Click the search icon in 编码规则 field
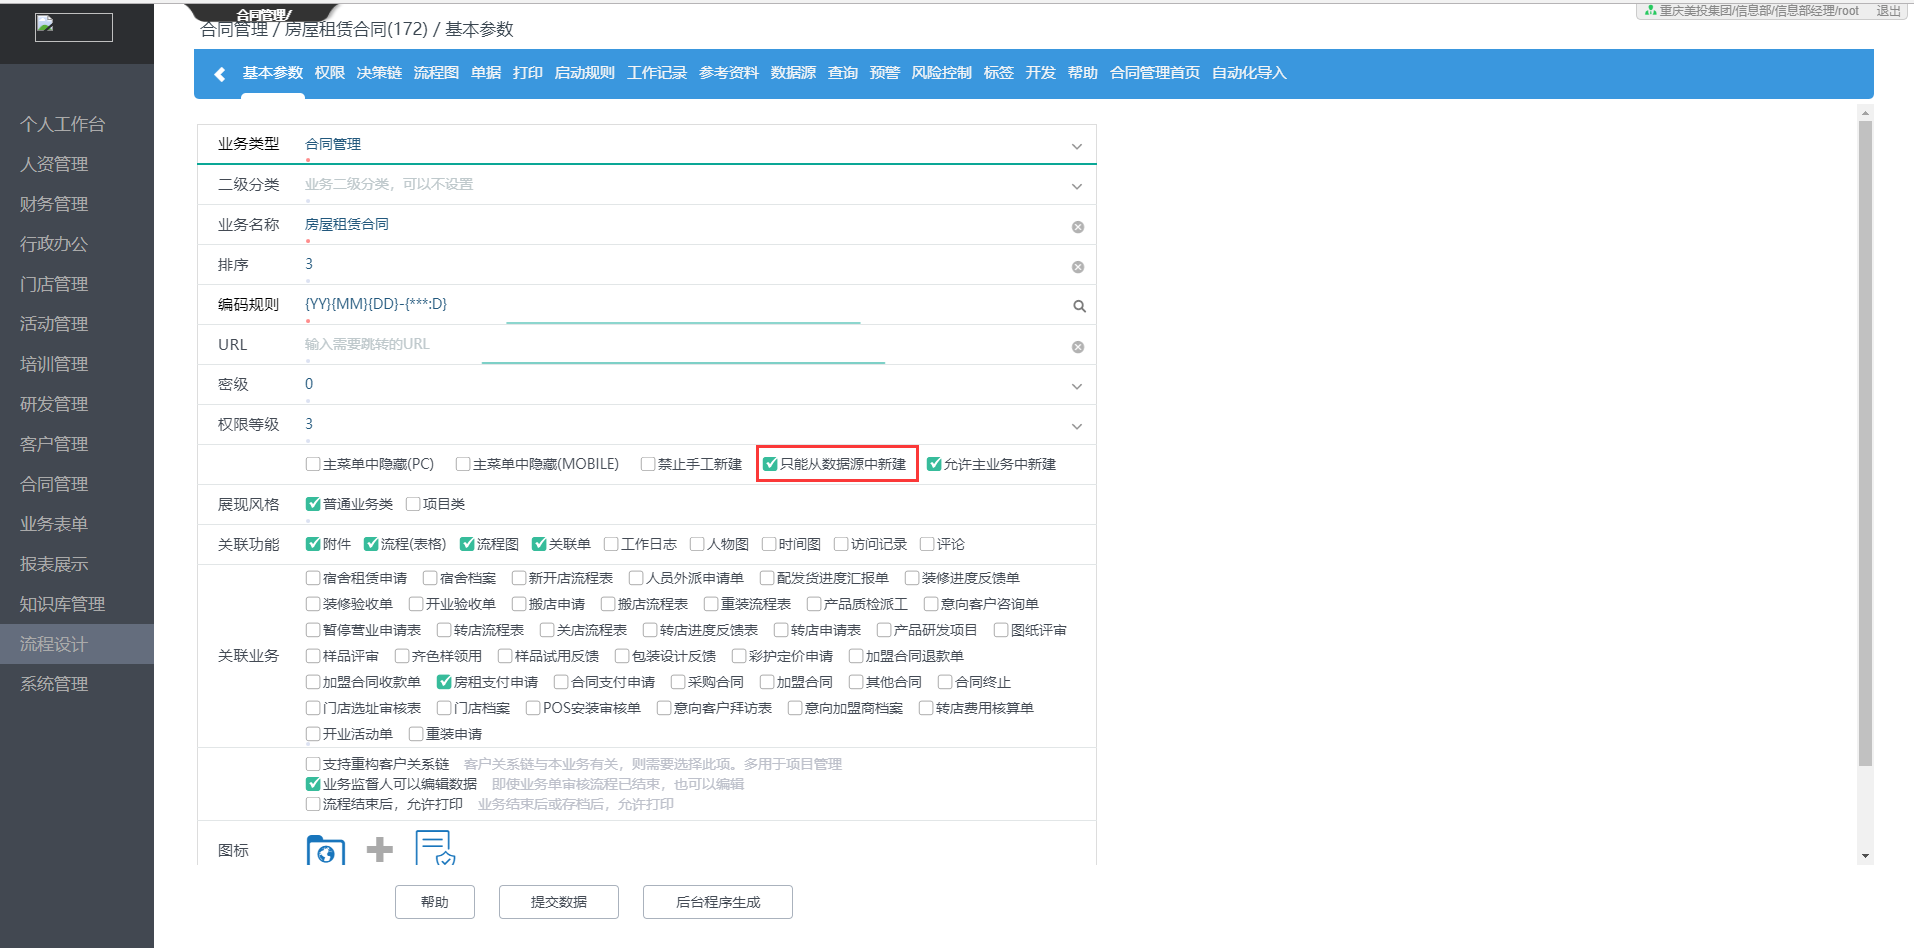 pos(1079,306)
